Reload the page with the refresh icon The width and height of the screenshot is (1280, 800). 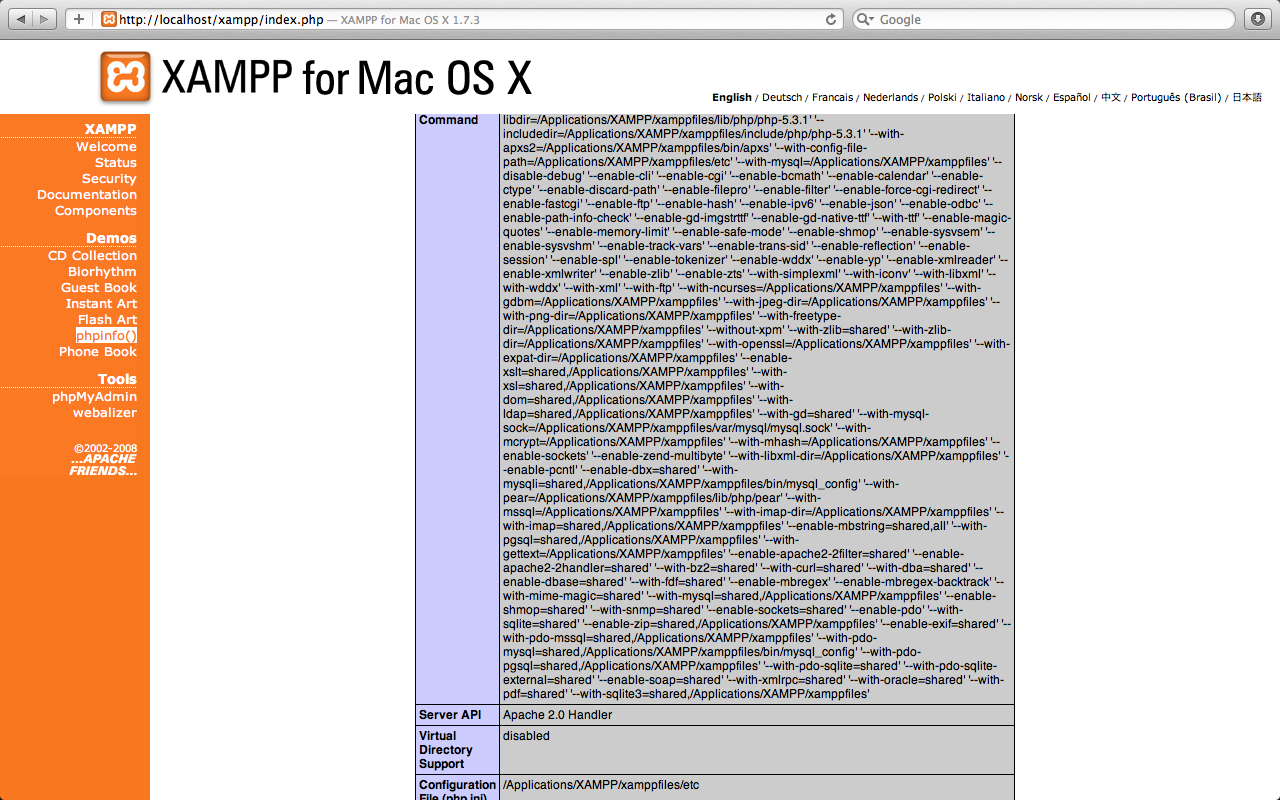[830, 19]
